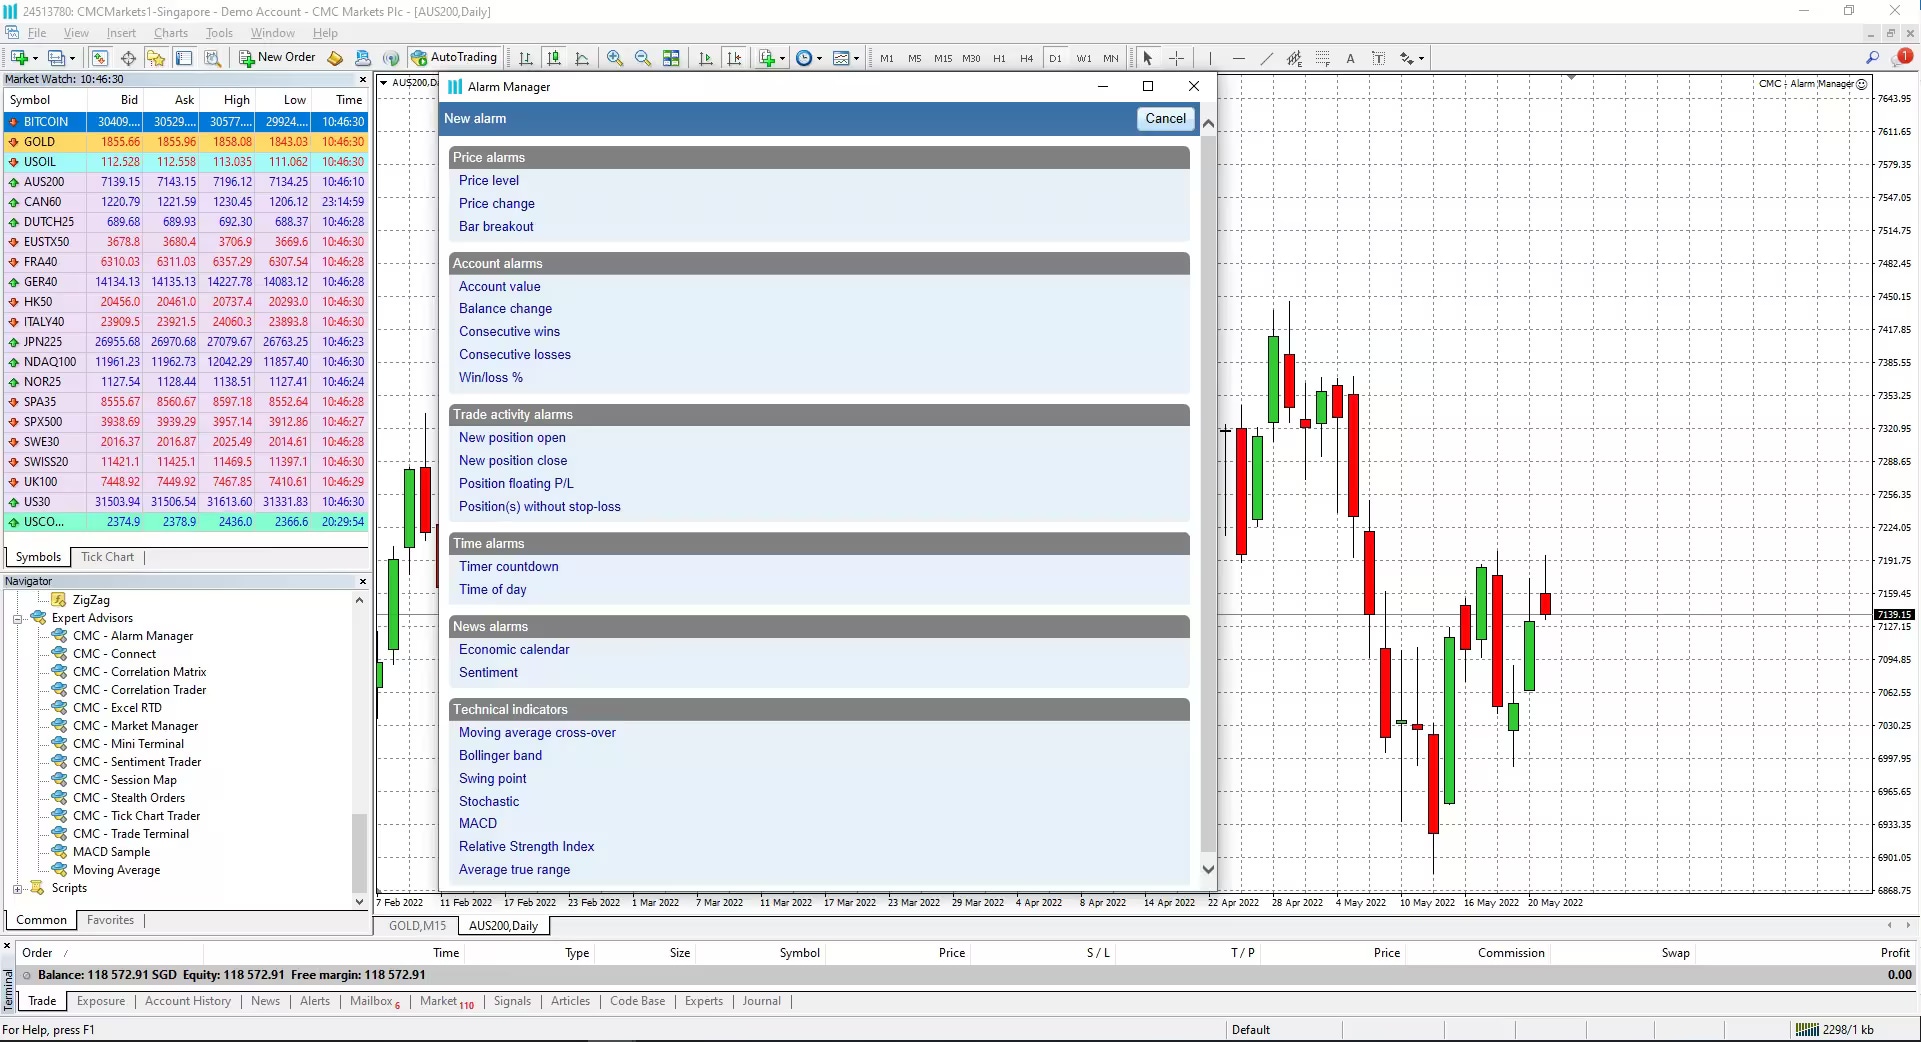
Task: Select the Draw Vertical Line tool
Action: (1209, 58)
